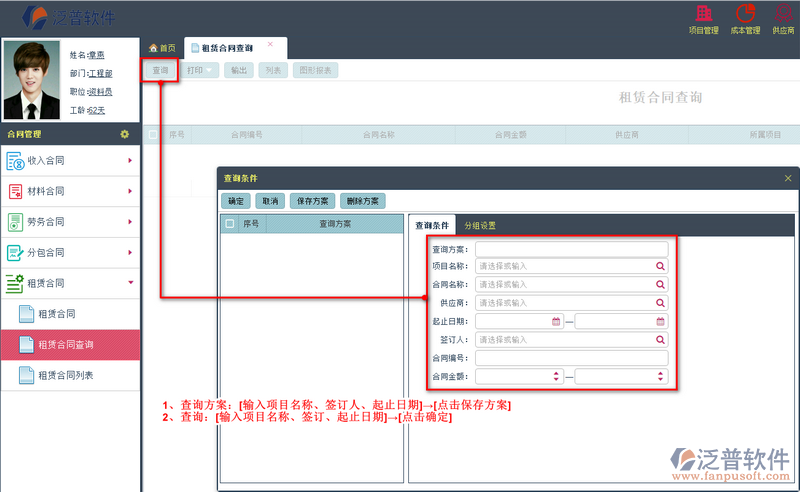Tick the main table header checkbox

click(x=153, y=135)
